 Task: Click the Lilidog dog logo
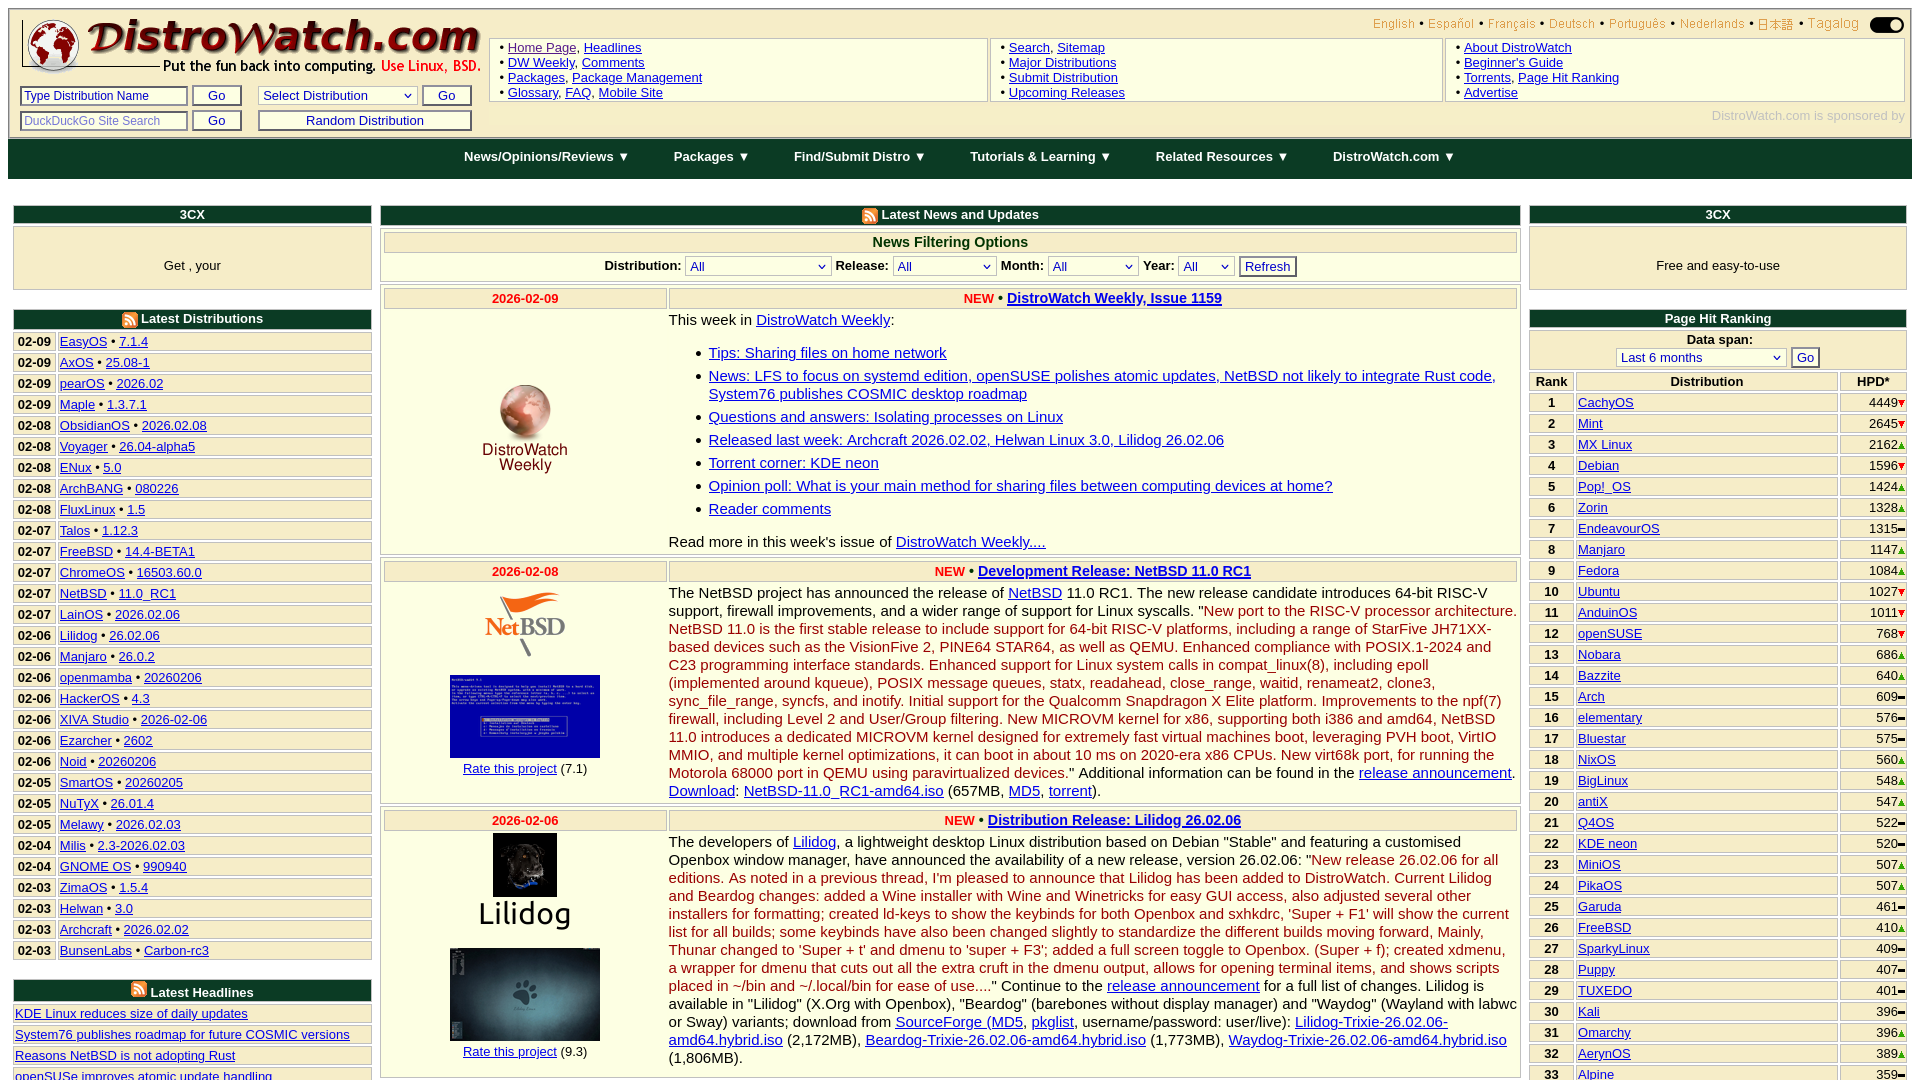tap(524, 864)
